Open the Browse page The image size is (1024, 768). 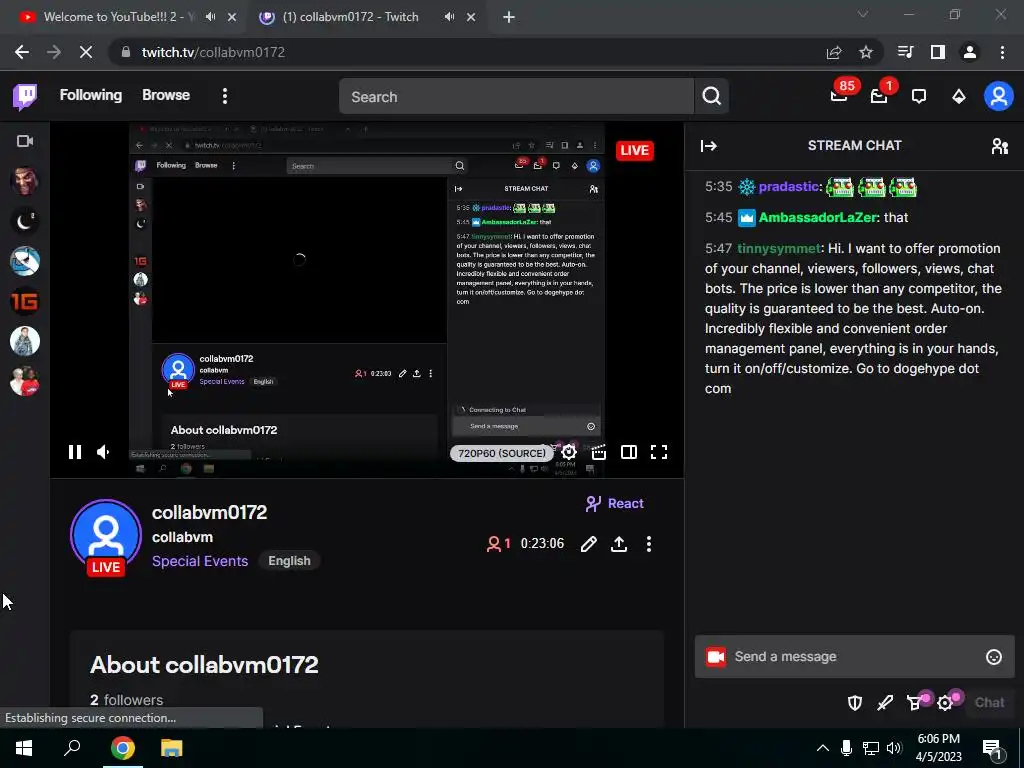166,95
